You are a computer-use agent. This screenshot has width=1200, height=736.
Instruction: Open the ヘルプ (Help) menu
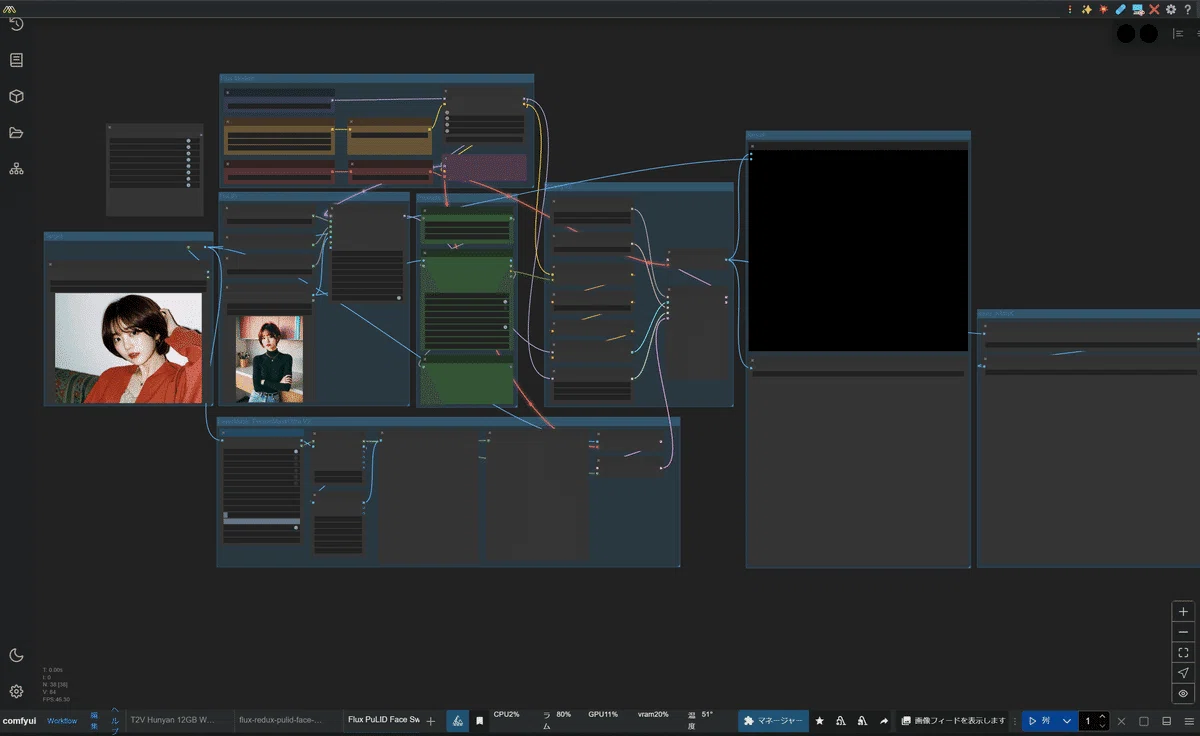(x=115, y=721)
